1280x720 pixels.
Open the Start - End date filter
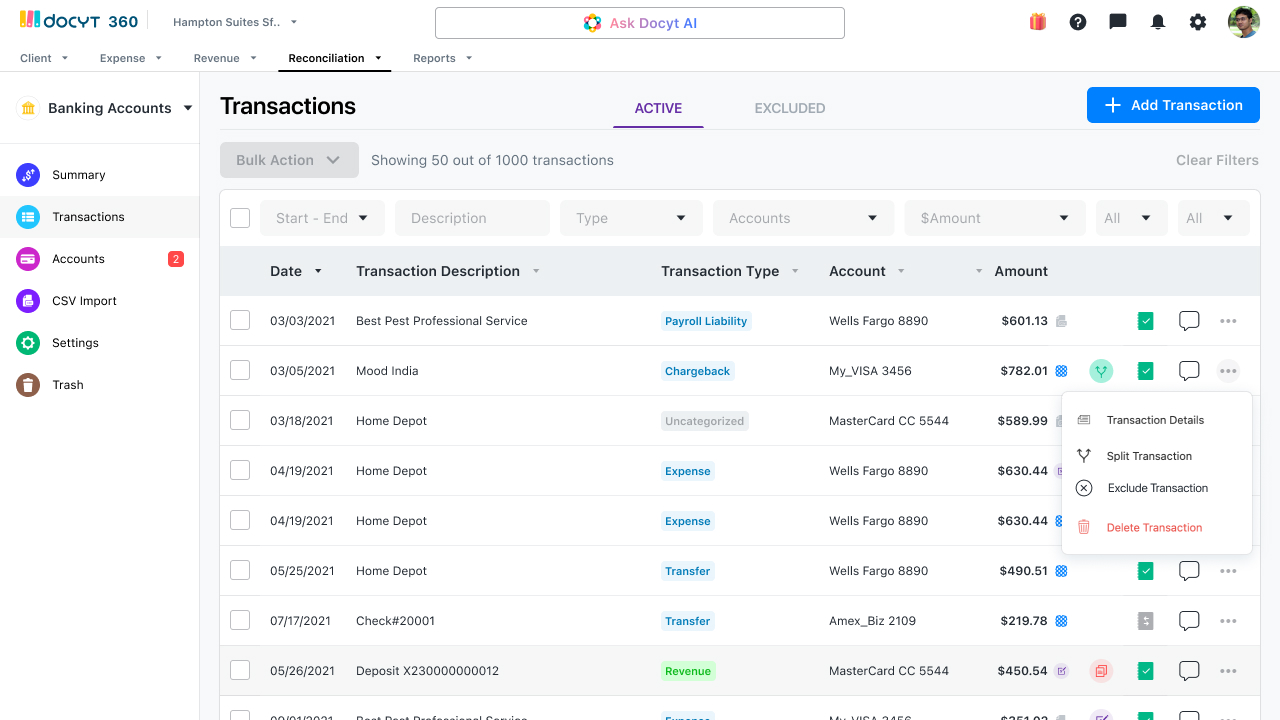click(322, 218)
